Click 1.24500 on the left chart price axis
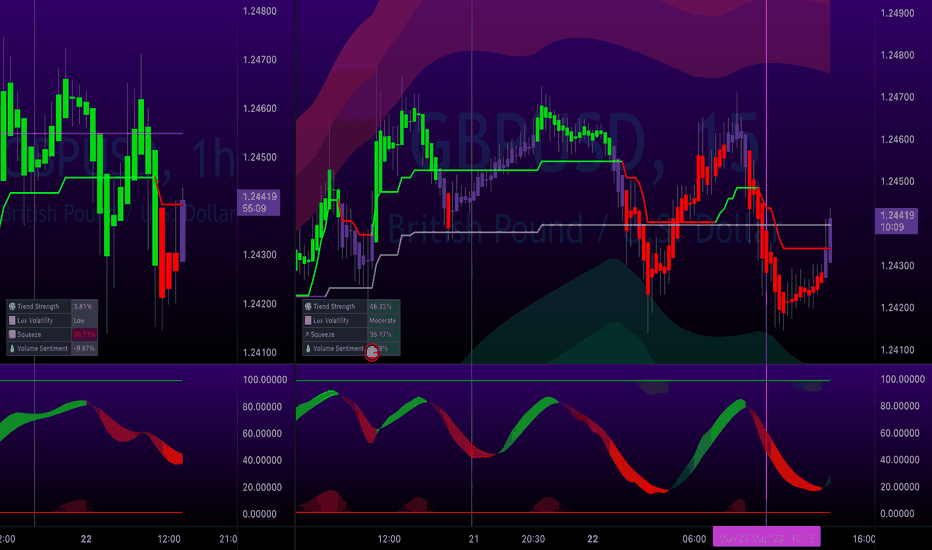Image resolution: width=932 pixels, height=550 pixels. point(260,158)
